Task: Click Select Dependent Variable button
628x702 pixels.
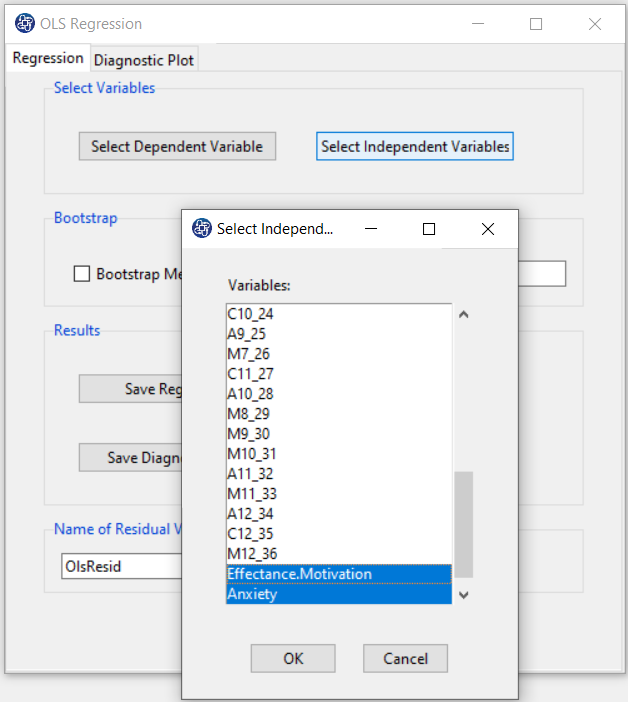Action: (x=177, y=146)
